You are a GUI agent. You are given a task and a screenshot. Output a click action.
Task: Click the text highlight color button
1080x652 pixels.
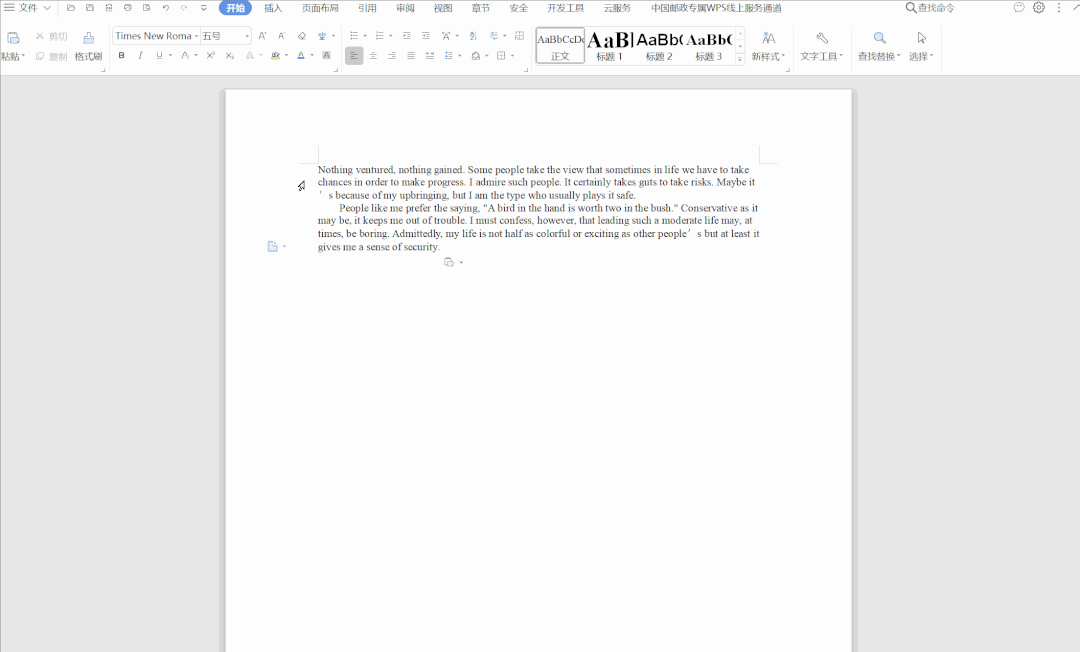point(276,55)
